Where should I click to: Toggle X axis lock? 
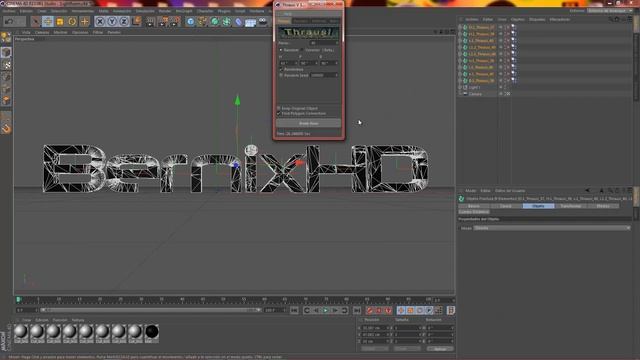(x=100, y=21)
